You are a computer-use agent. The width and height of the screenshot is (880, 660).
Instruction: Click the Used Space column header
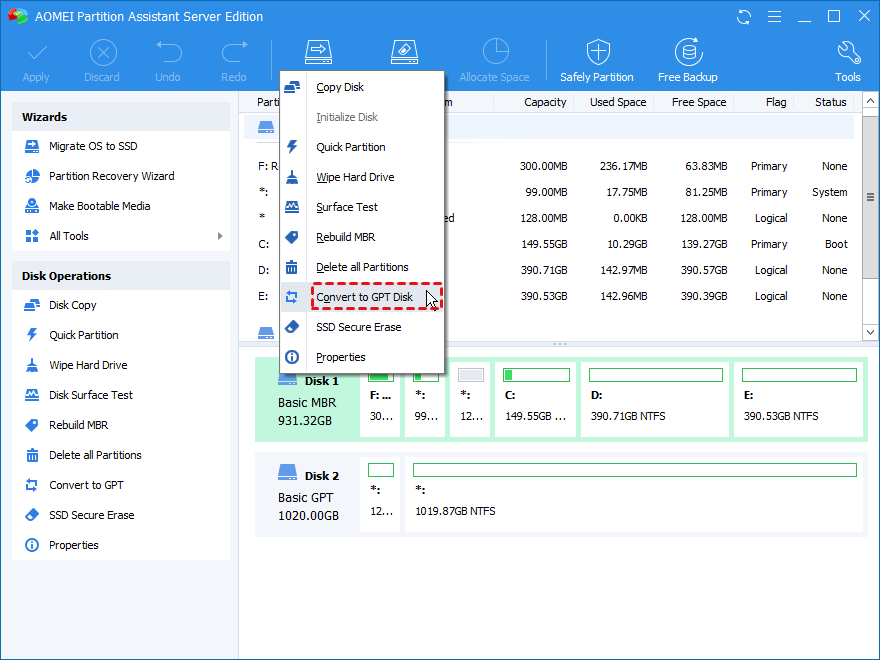618,102
